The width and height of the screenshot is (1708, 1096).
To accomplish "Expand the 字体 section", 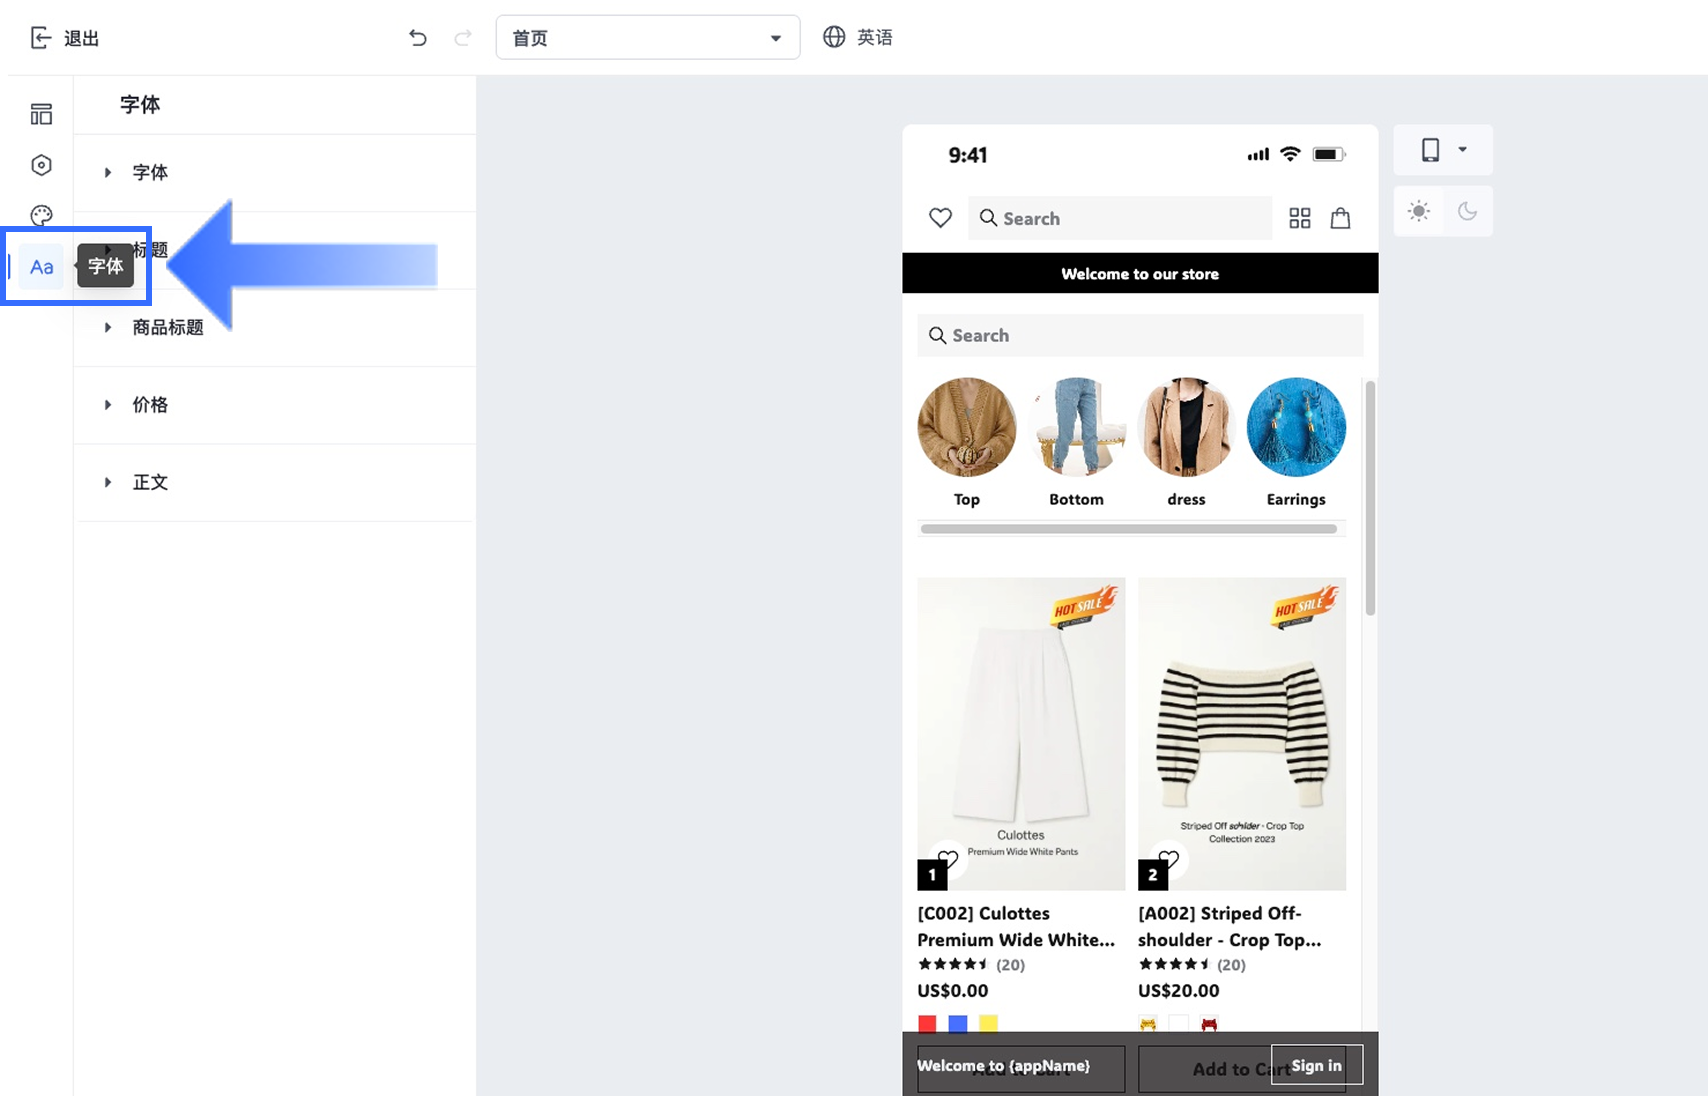I will [x=275, y=173].
